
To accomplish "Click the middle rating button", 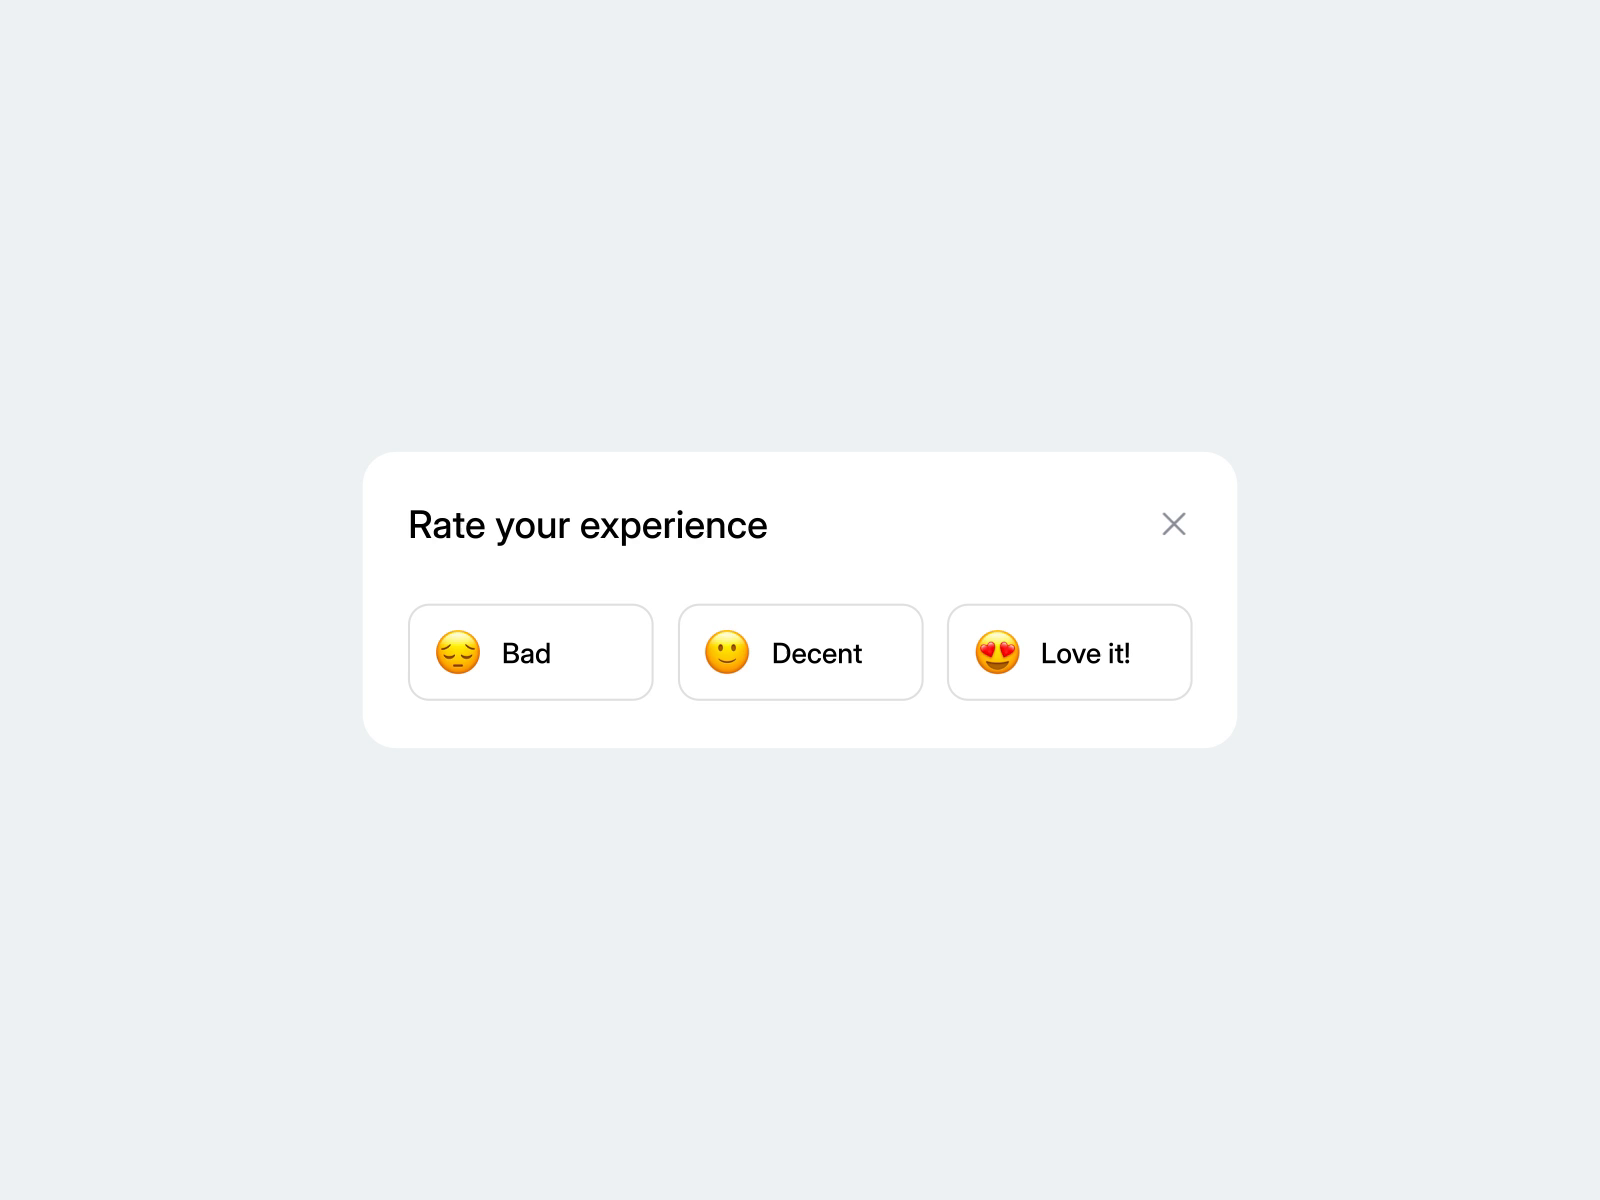I will 800,653.
